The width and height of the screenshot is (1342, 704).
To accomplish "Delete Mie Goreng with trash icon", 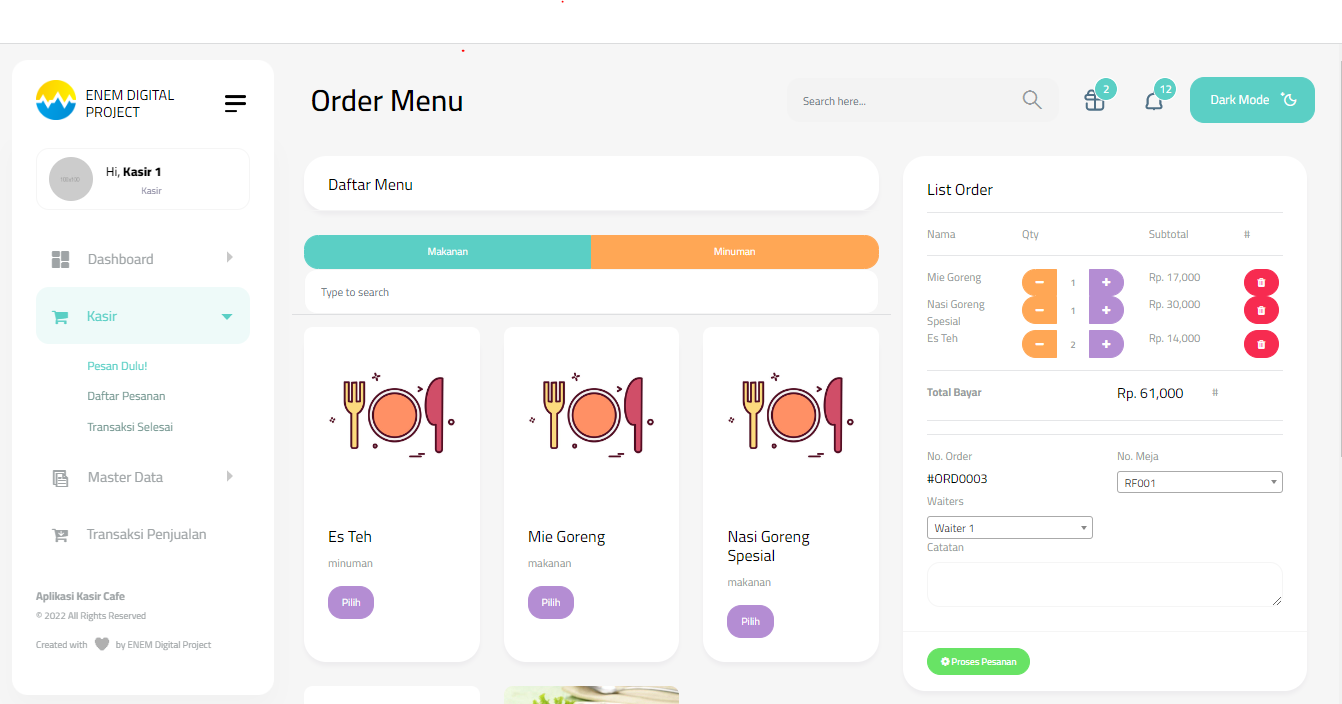I will [x=1261, y=283].
